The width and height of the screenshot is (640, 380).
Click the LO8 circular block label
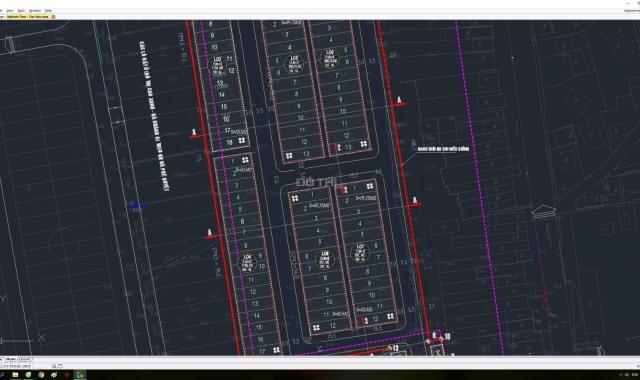tap(325, 259)
